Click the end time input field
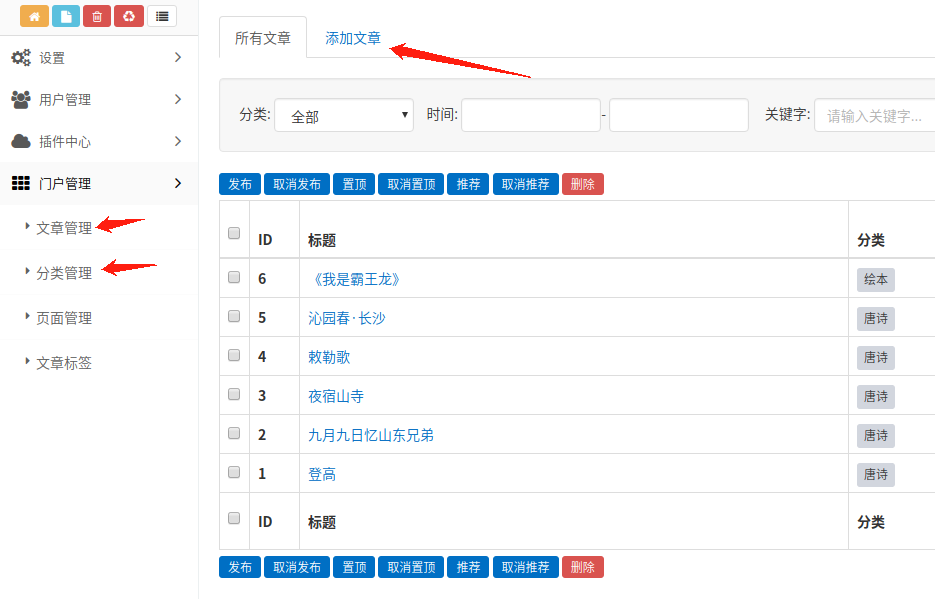Image resolution: width=935 pixels, height=599 pixels. tap(679, 115)
